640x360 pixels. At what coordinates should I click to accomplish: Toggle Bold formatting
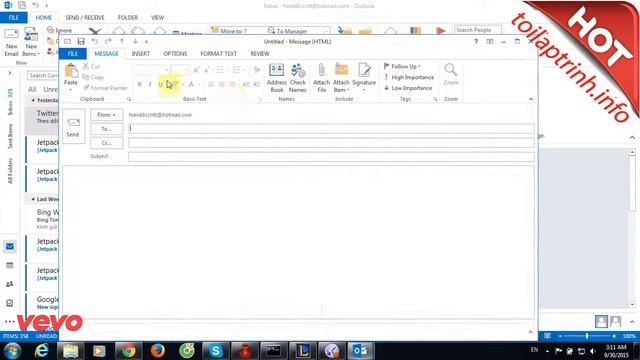(140, 84)
